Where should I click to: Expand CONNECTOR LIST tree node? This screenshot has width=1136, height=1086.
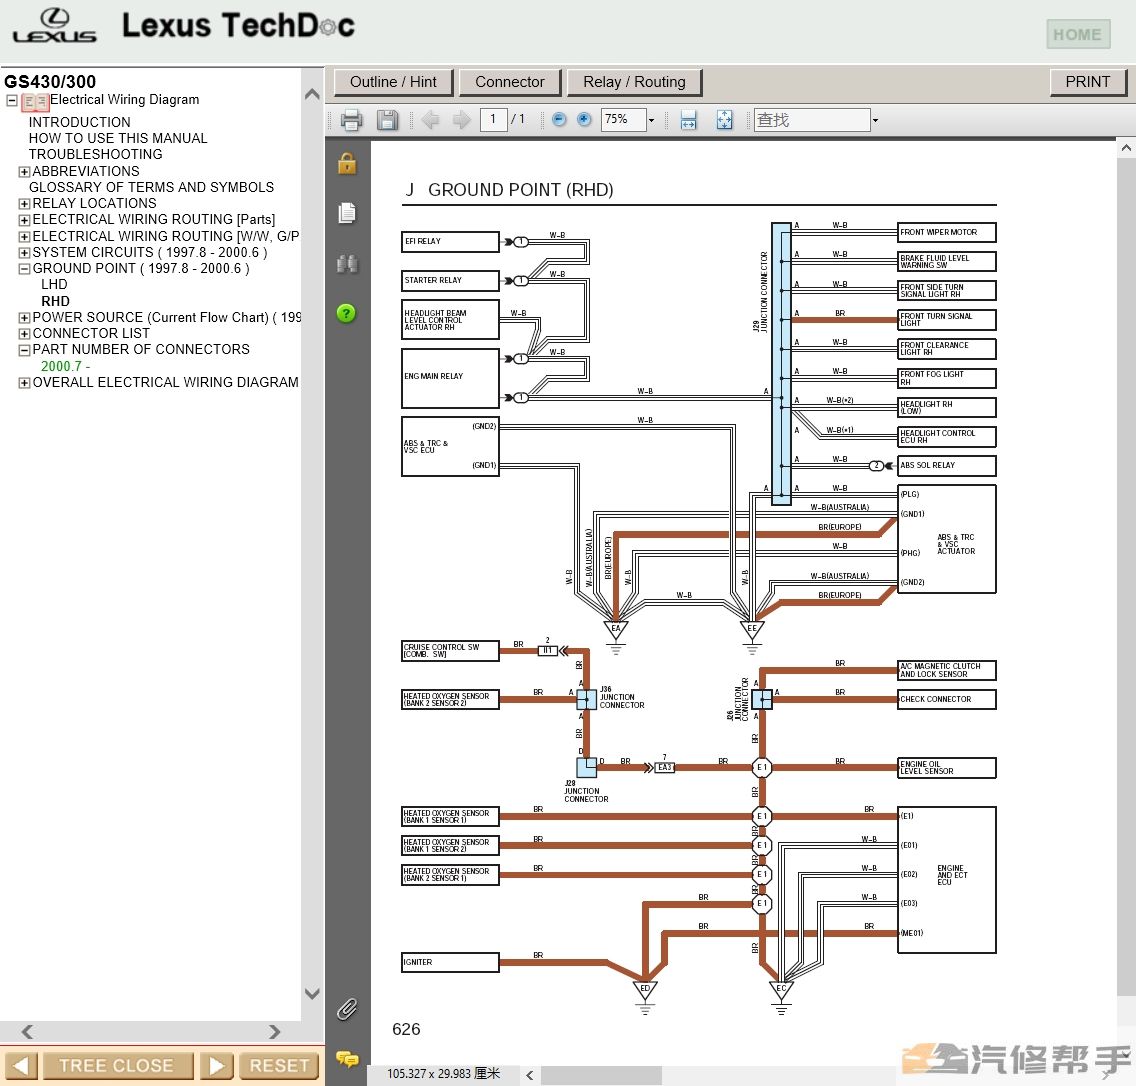tap(24, 334)
